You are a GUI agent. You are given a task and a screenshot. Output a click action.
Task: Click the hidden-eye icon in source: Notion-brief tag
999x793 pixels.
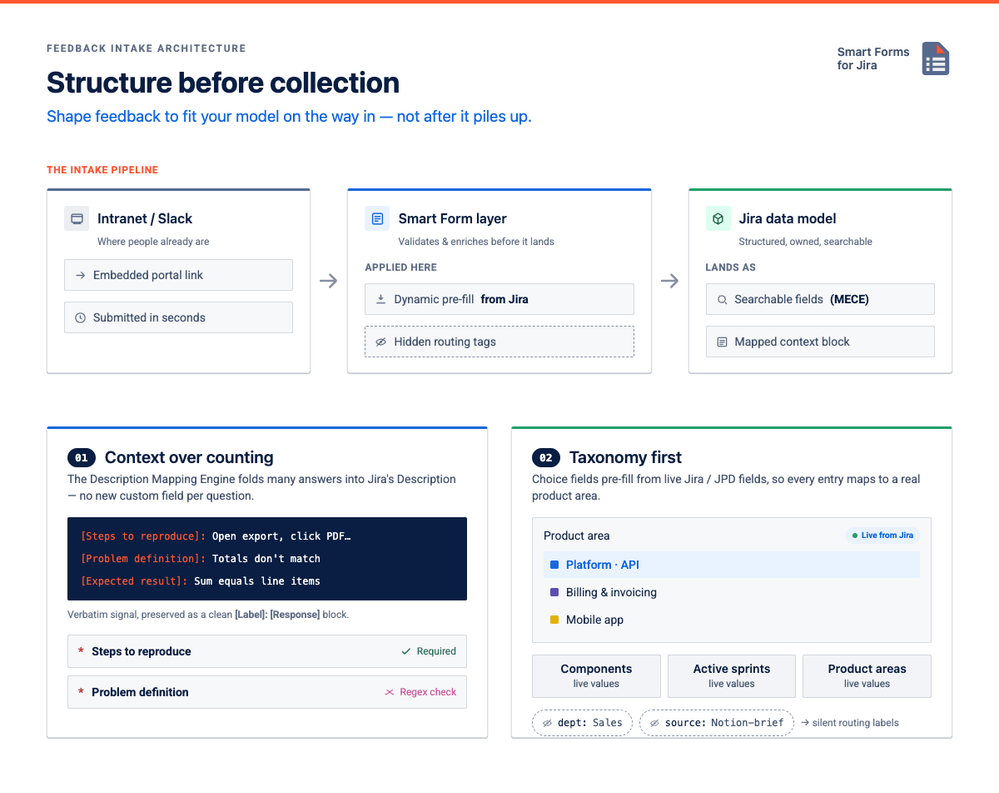(654, 723)
